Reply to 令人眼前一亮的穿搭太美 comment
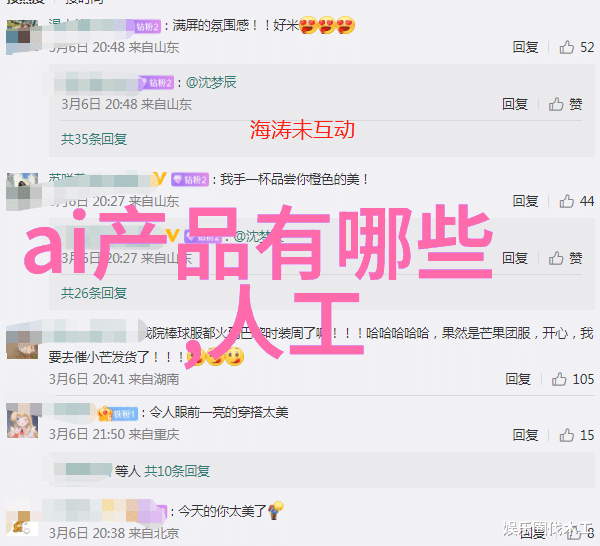The image size is (600, 546). [x=525, y=435]
